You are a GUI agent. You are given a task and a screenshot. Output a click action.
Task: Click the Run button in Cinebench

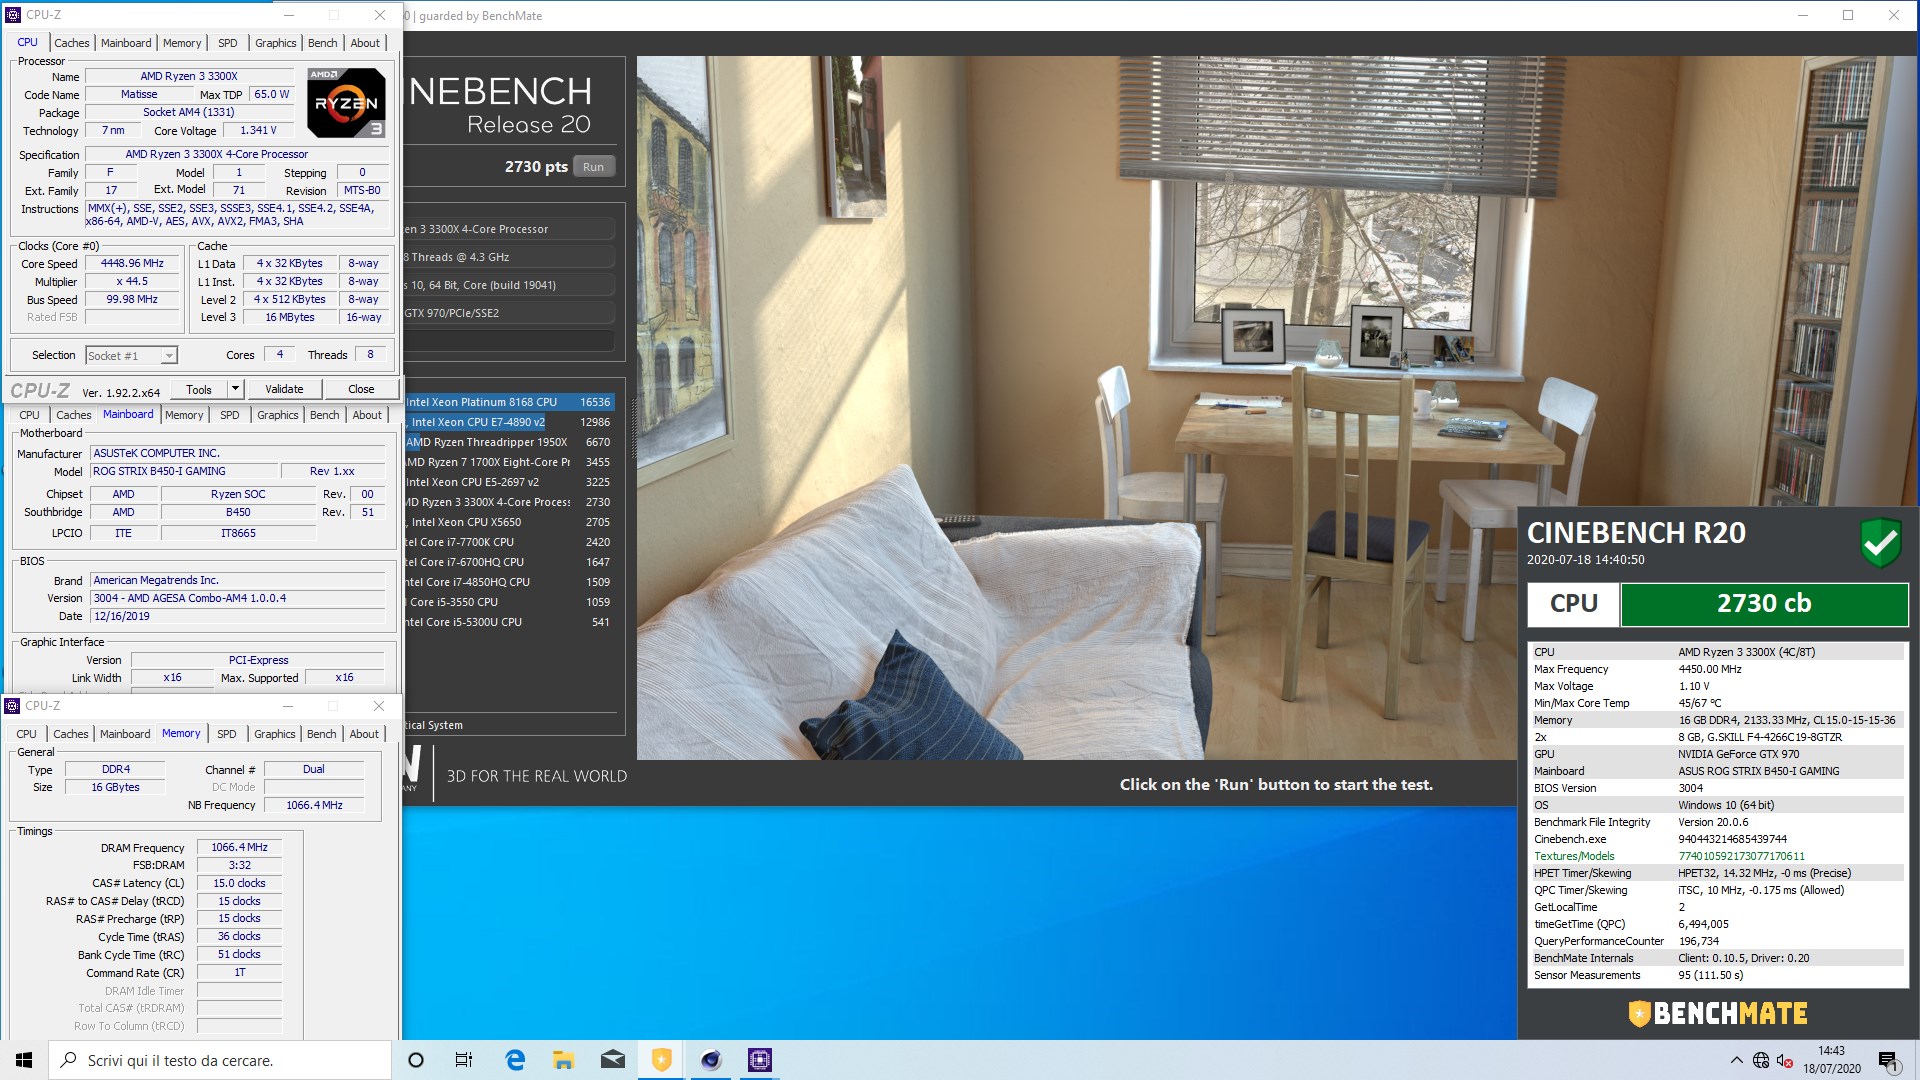pos(593,167)
